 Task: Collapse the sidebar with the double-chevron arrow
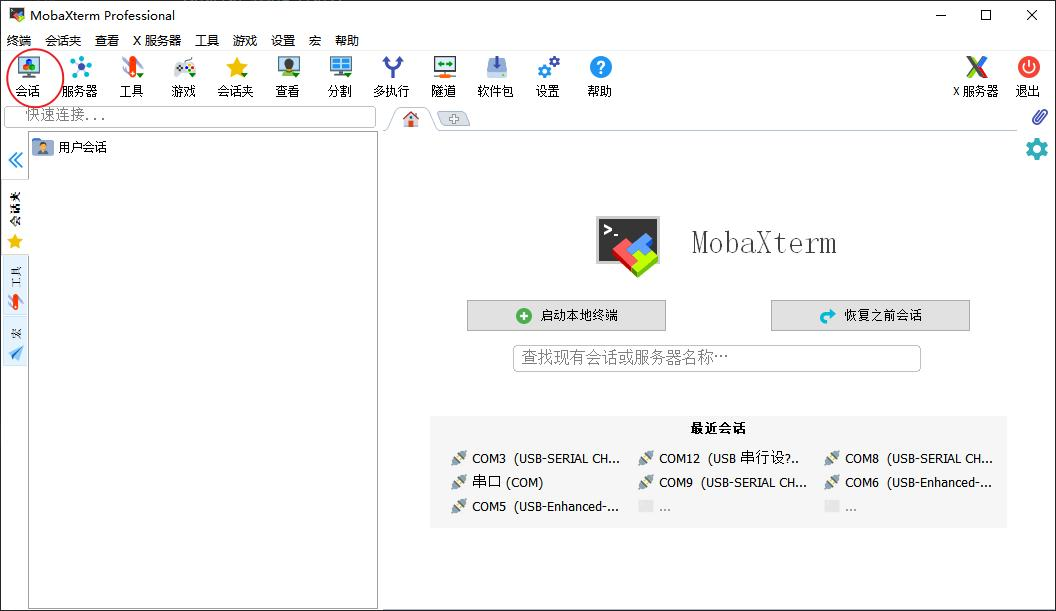pyautogui.click(x=15, y=160)
